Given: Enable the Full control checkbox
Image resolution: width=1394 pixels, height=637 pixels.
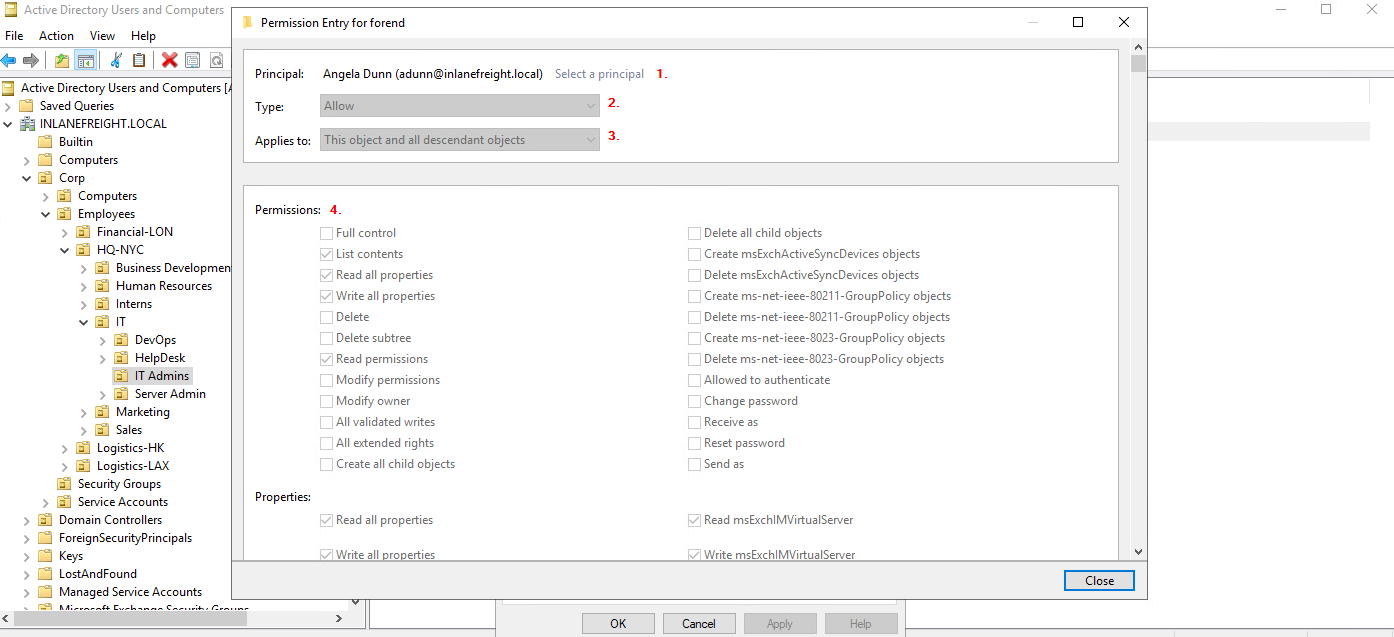Looking at the screenshot, I should tap(327, 233).
